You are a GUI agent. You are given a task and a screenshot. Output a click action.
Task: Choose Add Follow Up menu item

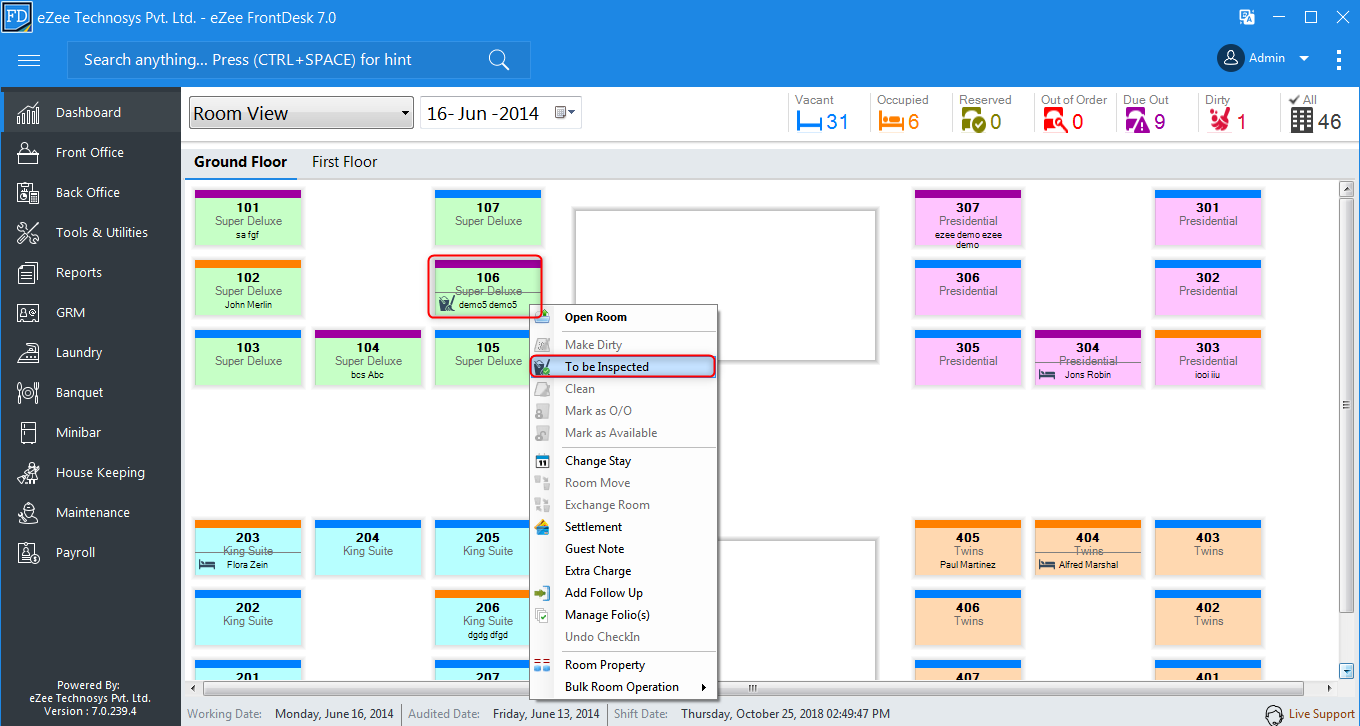[623, 593]
